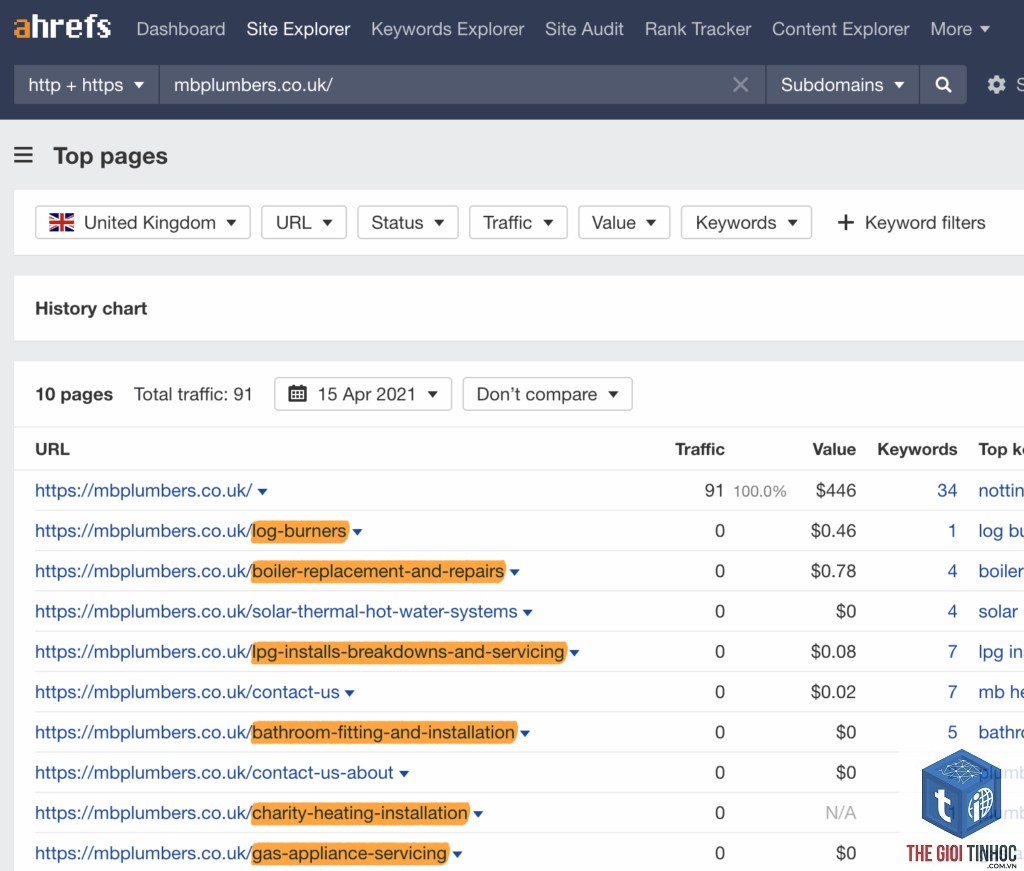Viewport: 1024px width, 871px height.
Task: Click keywords count 1 in log-burners row
Action: [952, 531]
